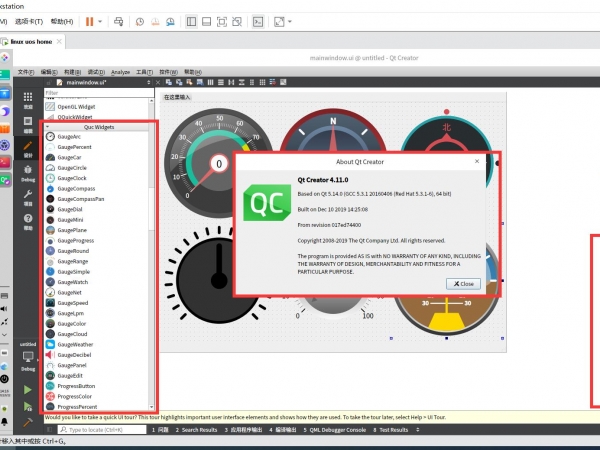The width and height of the screenshot is (600, 450).
Task: Click the Start Debugging run icon
Action: [x=27, y=406]
